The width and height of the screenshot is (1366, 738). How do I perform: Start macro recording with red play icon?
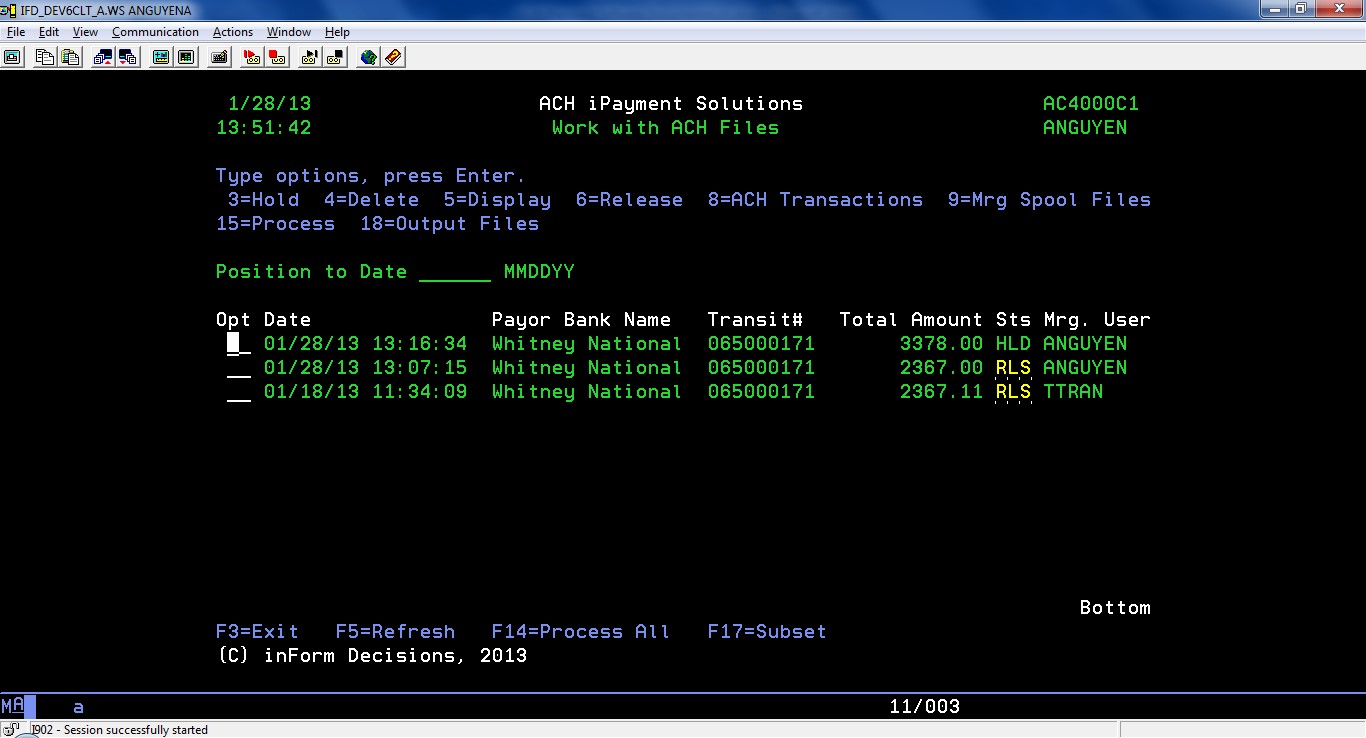(x=253, y=57)
